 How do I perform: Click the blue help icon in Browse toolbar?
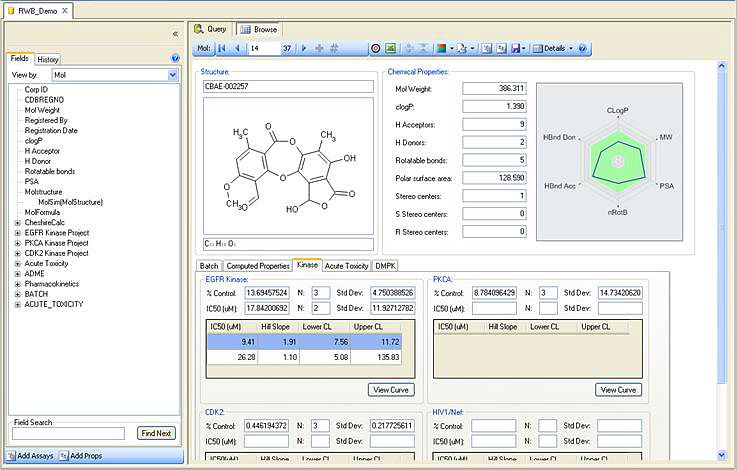[583, 48]
